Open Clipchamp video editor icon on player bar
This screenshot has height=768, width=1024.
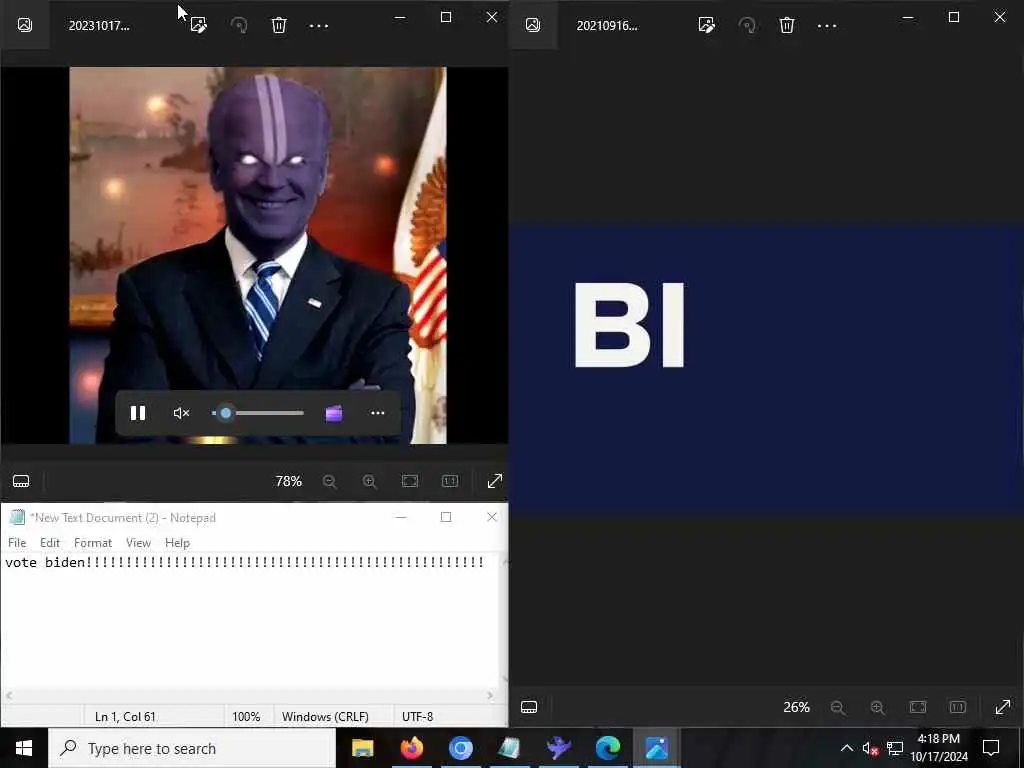[x=334, y=413]
